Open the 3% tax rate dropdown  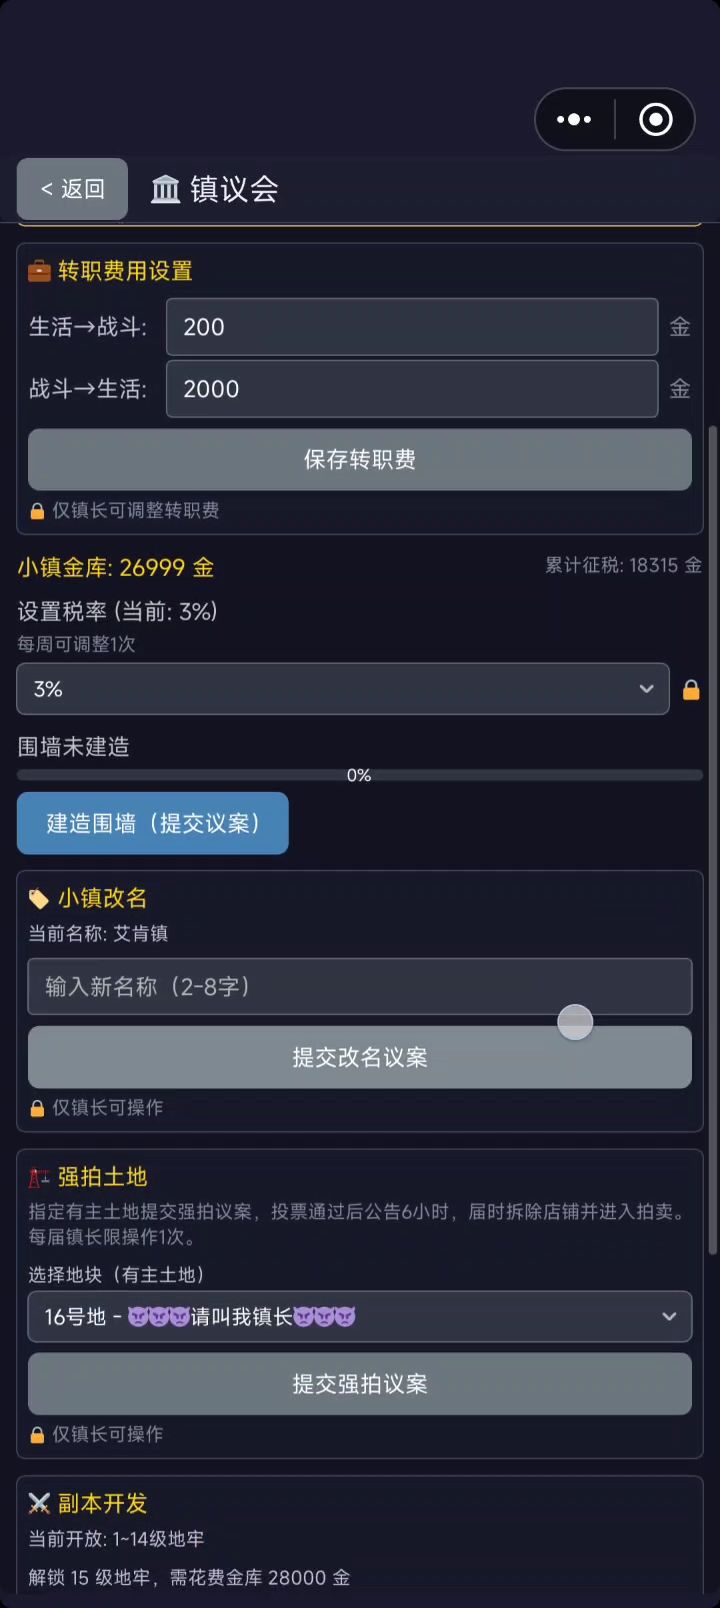tap(342, 689)
